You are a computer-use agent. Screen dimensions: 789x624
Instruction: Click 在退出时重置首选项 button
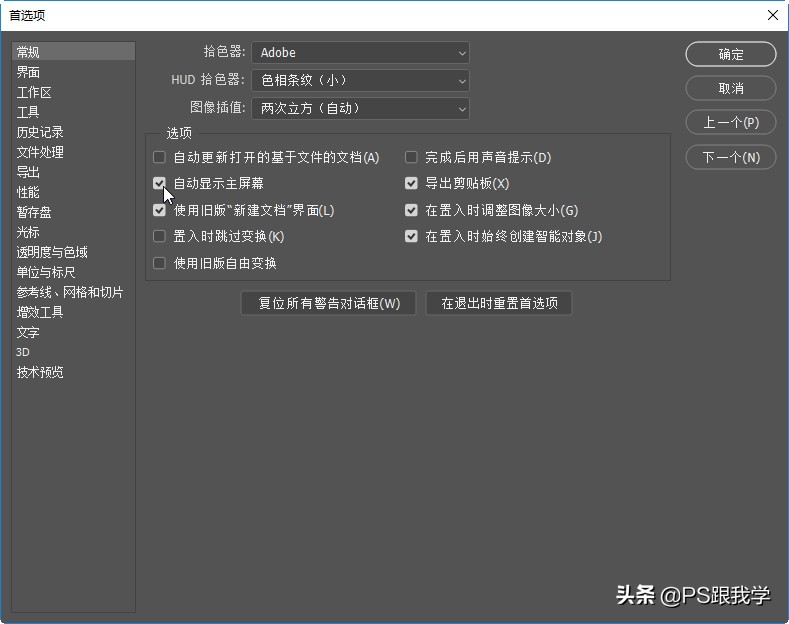499,303
